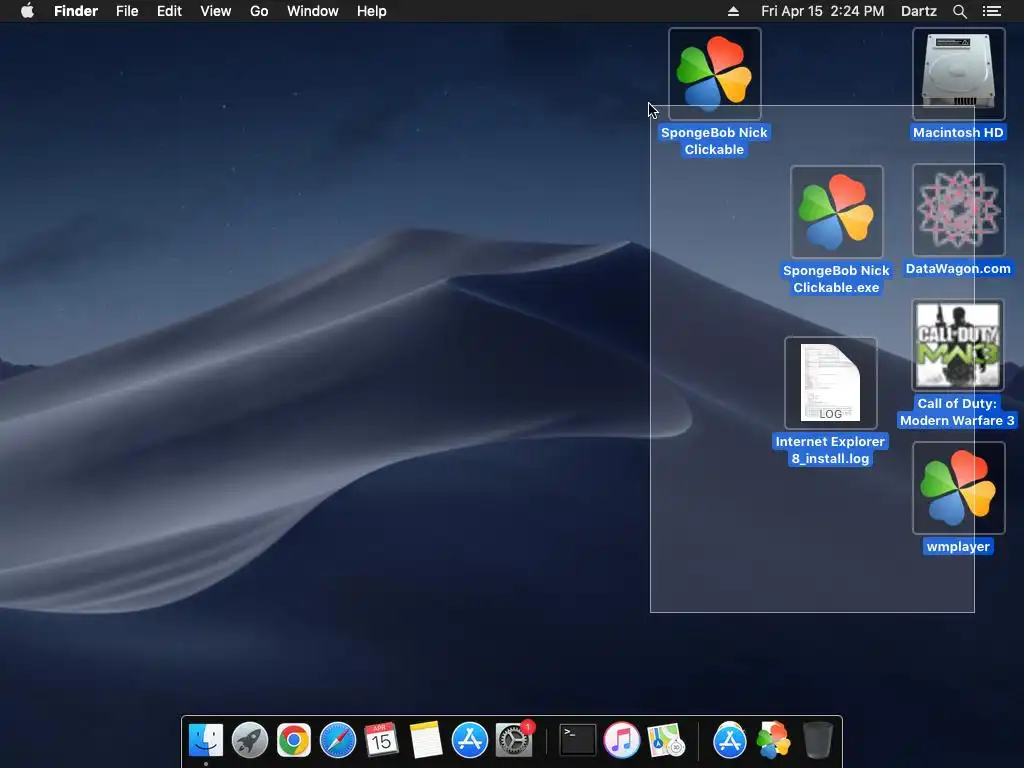Click the "8_install.log" label text
The width and height of the screenshot is (1024, 768).
(831, 458)
